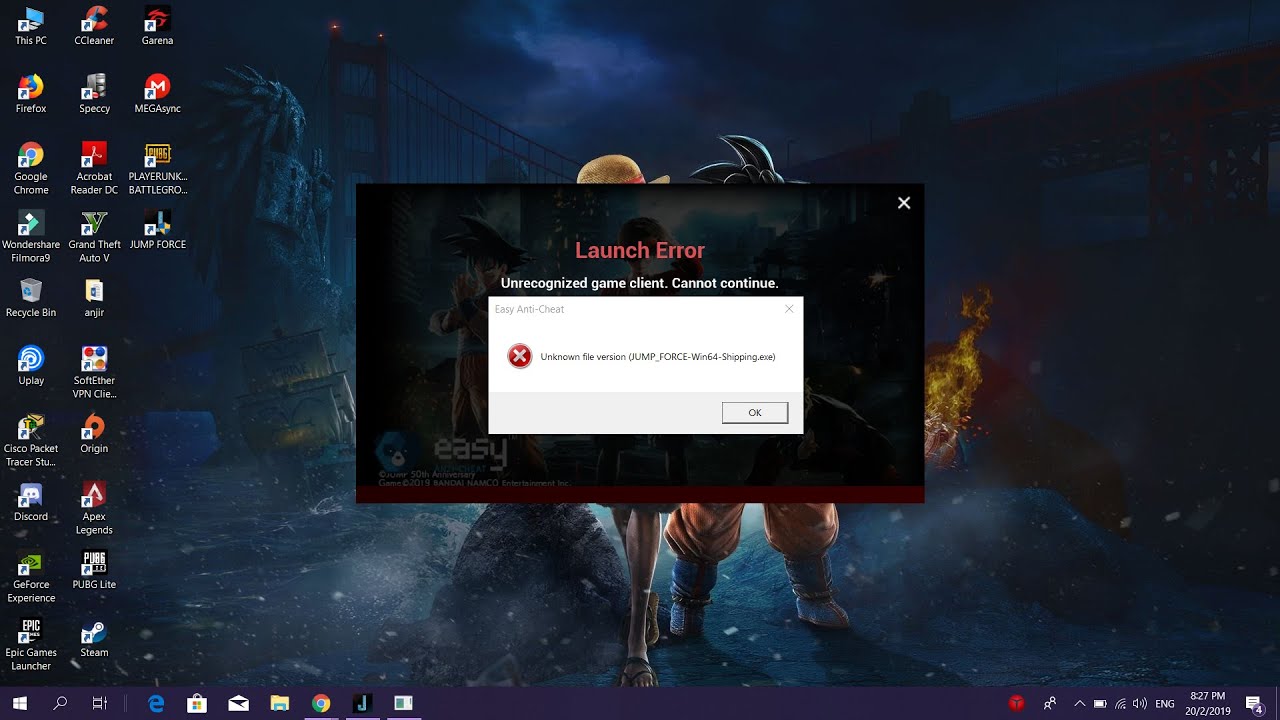The width and height of the screenshot is (1280, 720).
Task: Close the Launch Error window
Action: tap(904, 203)
